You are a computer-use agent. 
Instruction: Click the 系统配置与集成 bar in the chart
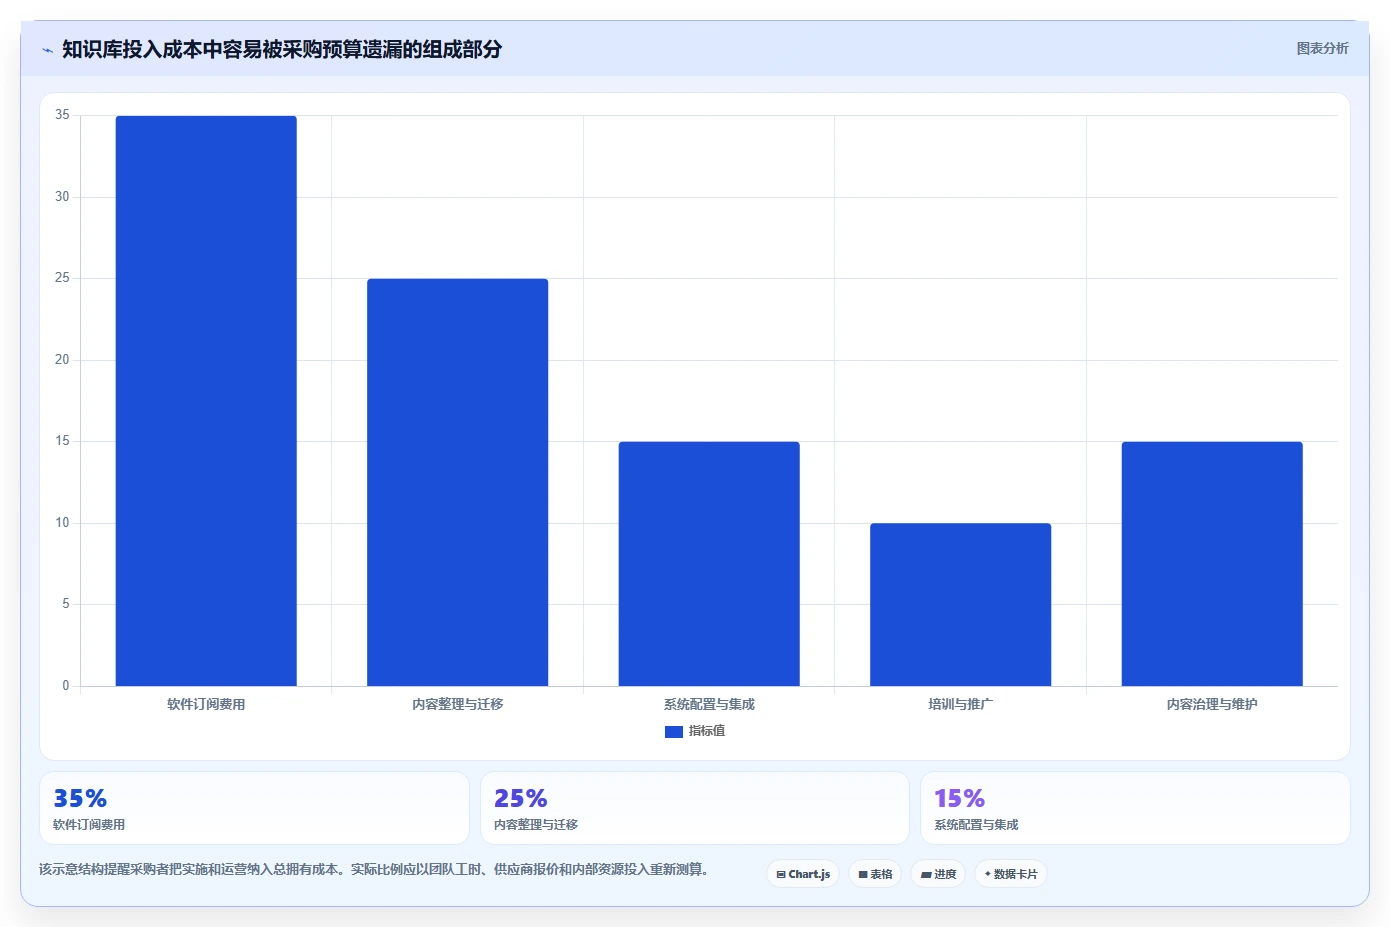point(709,564)
